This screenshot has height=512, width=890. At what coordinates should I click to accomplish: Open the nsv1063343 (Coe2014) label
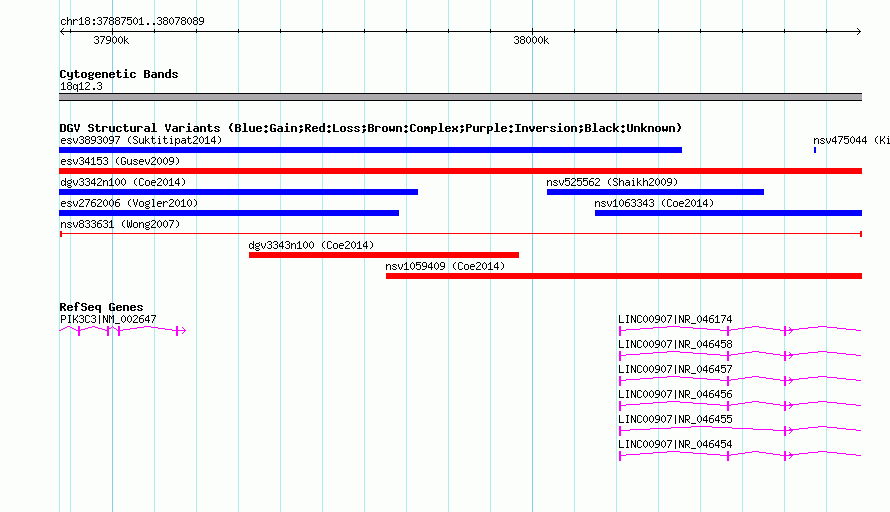click(x=654, y=203)
